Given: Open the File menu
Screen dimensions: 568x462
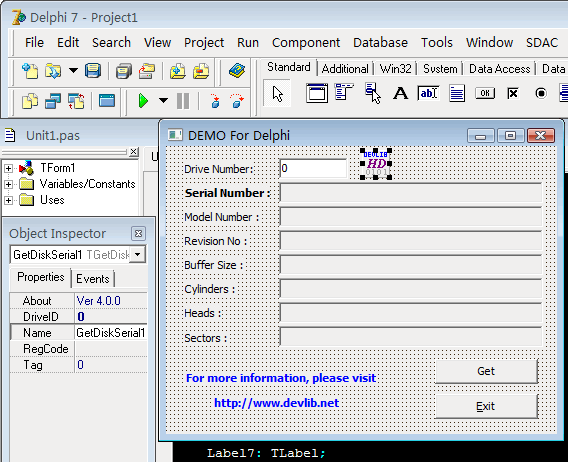Looking at the screenshot, I should pyautogui.click(x=34, y=42).
